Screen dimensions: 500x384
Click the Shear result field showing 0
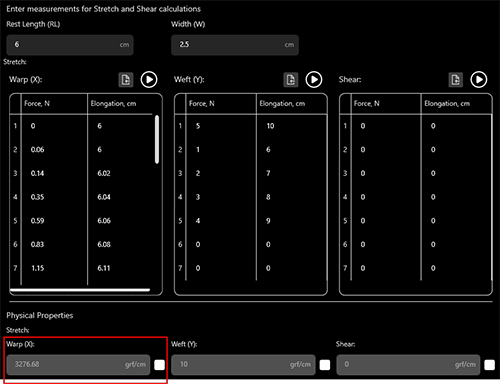(408, 365)
